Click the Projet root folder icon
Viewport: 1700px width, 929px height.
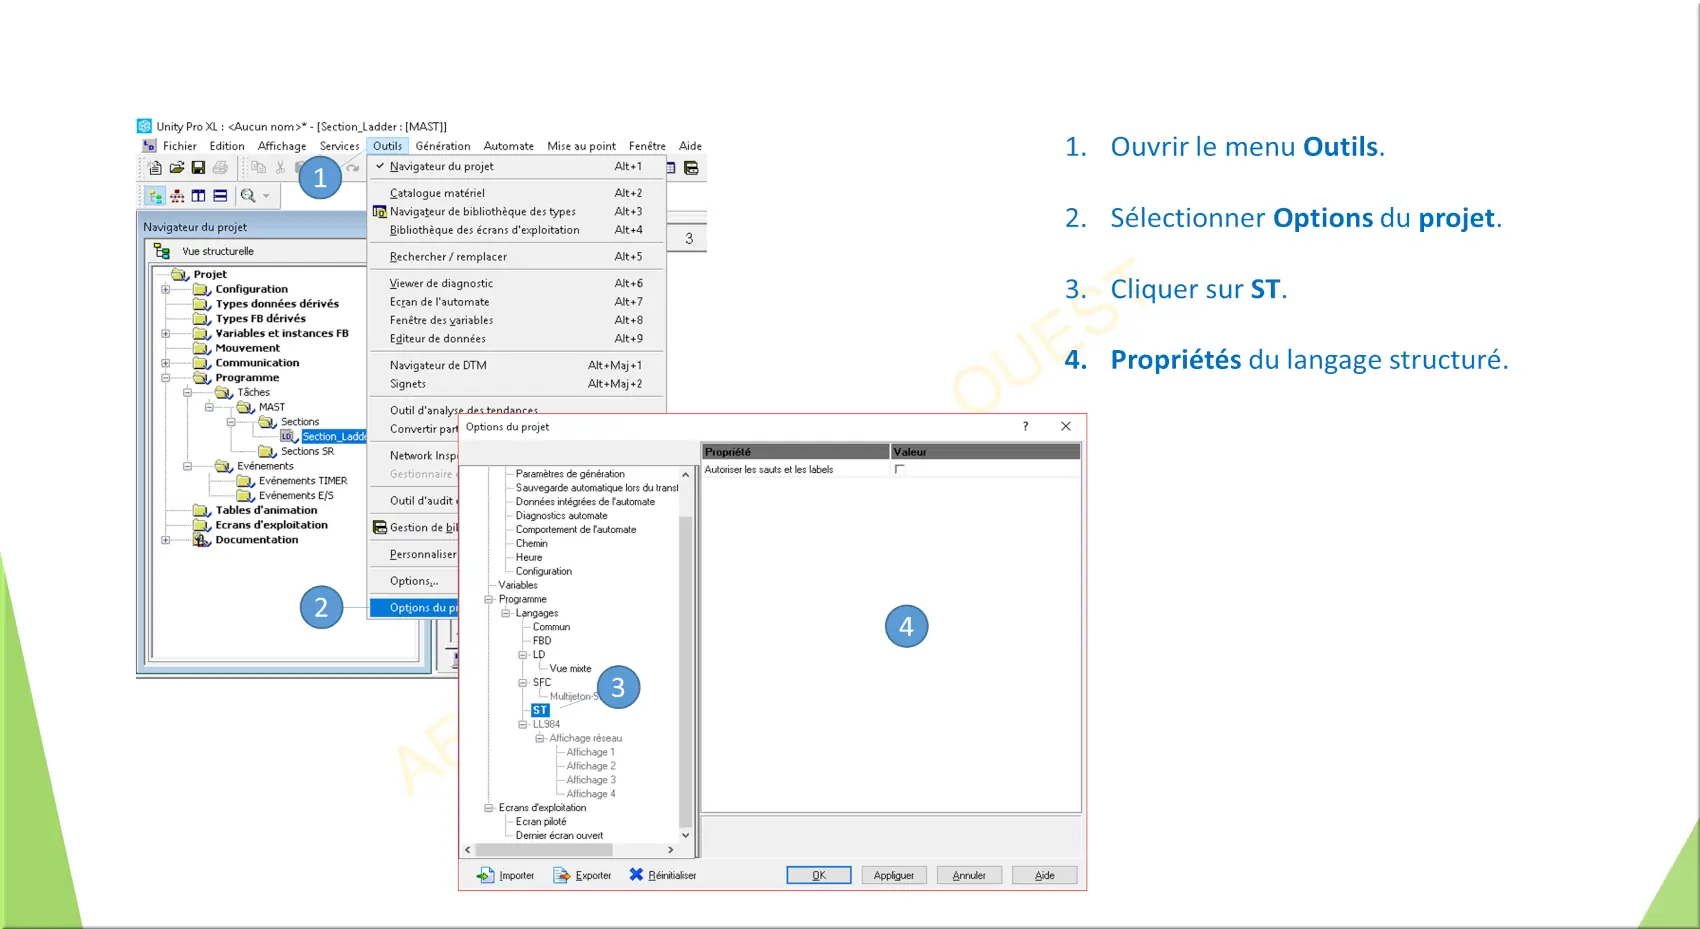[180, 274]
